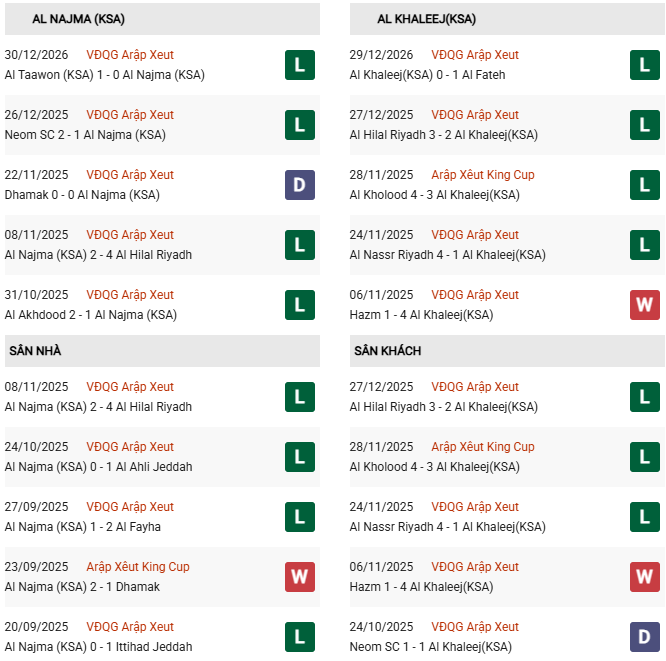Click the Al Najma (KSA) 1 - 2 Al Fayha match text
Viewport: 666px width, 661px height.
tap(82, 527)
